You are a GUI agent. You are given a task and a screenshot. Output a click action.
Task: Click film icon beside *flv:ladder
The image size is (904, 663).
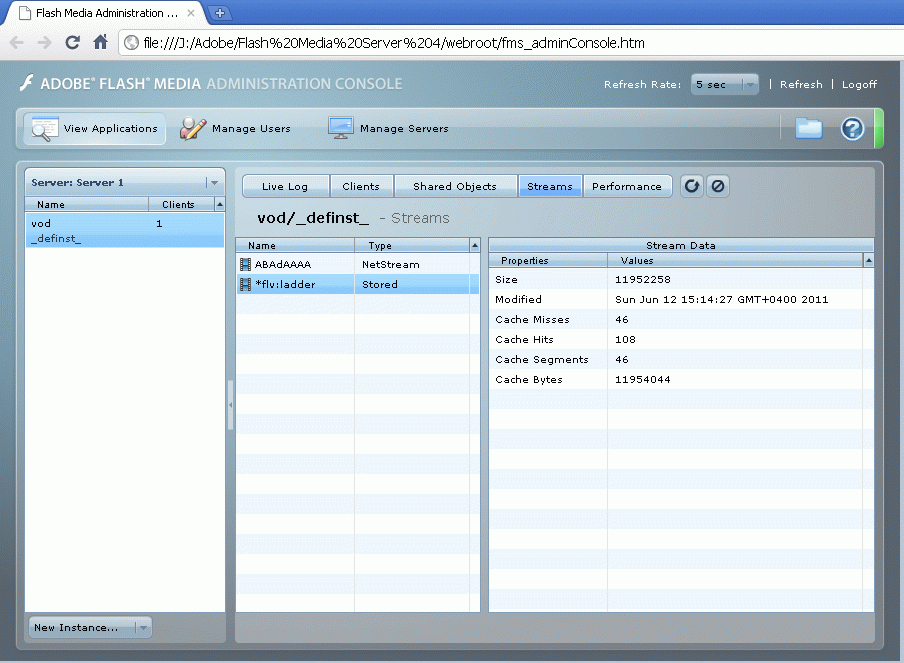tap(245, 284)
